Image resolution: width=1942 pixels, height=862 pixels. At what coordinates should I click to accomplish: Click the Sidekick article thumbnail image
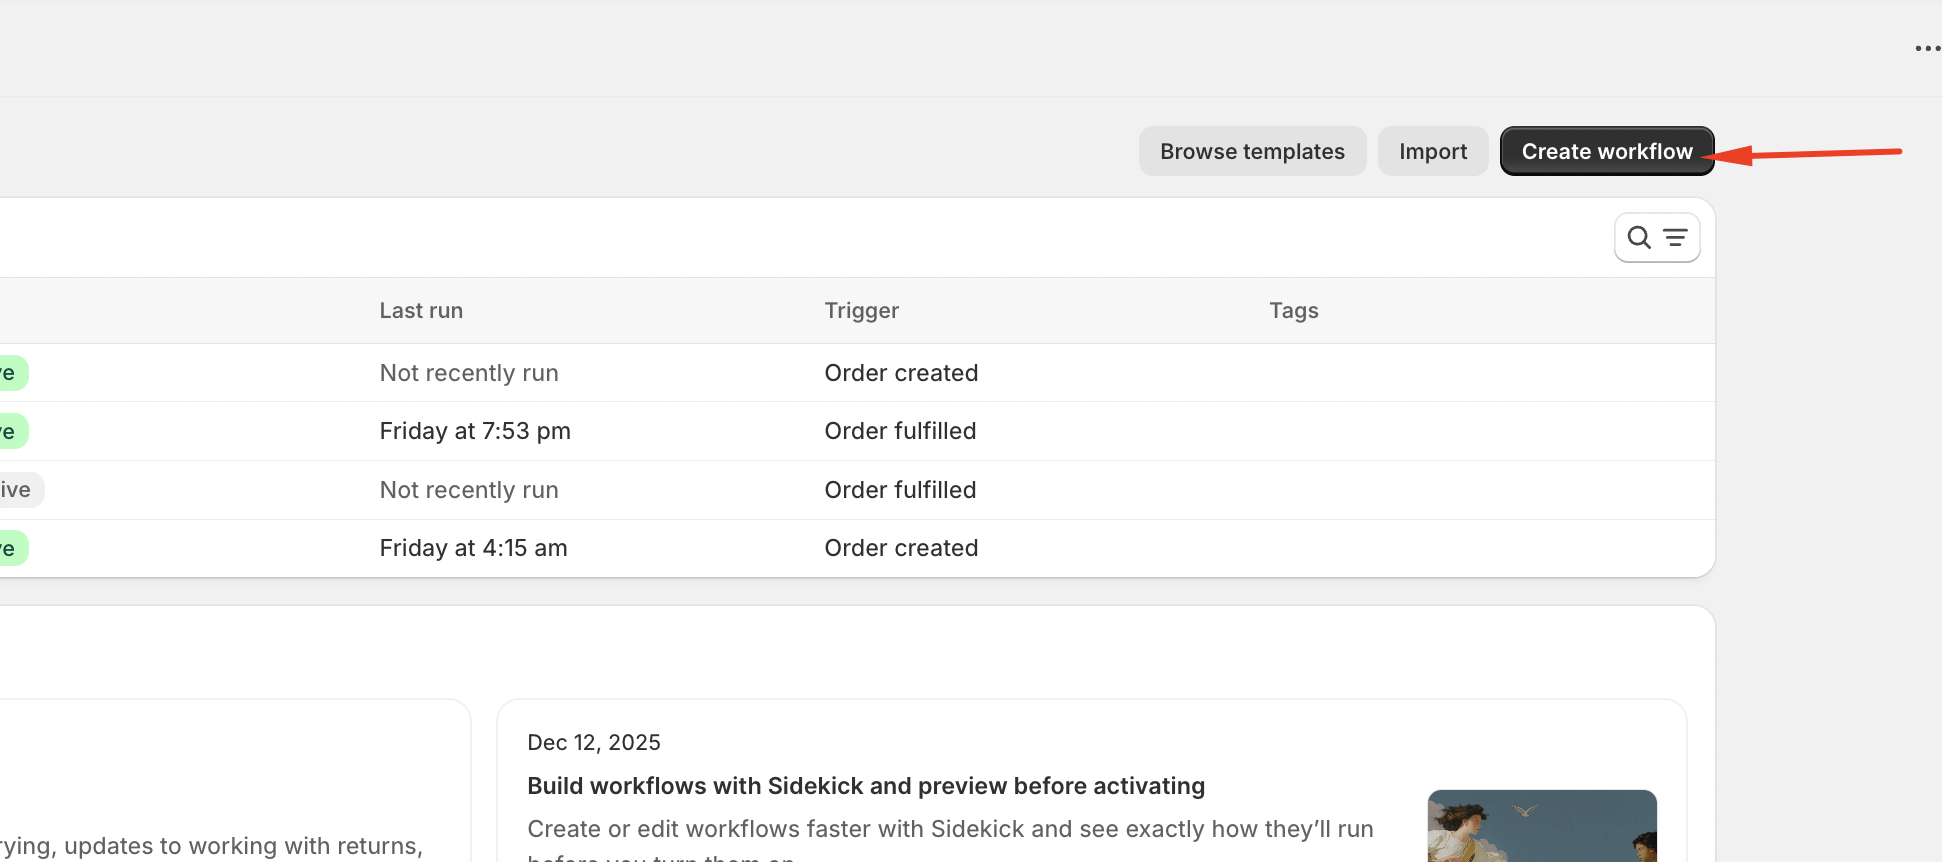pyautogui.click(x=1541, y=826)
